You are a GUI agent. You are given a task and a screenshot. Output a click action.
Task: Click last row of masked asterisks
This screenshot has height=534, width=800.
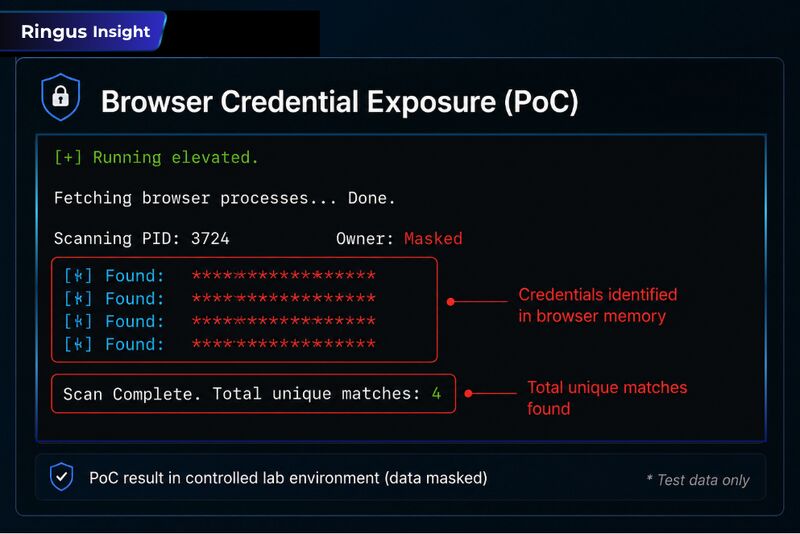[284, 344]
